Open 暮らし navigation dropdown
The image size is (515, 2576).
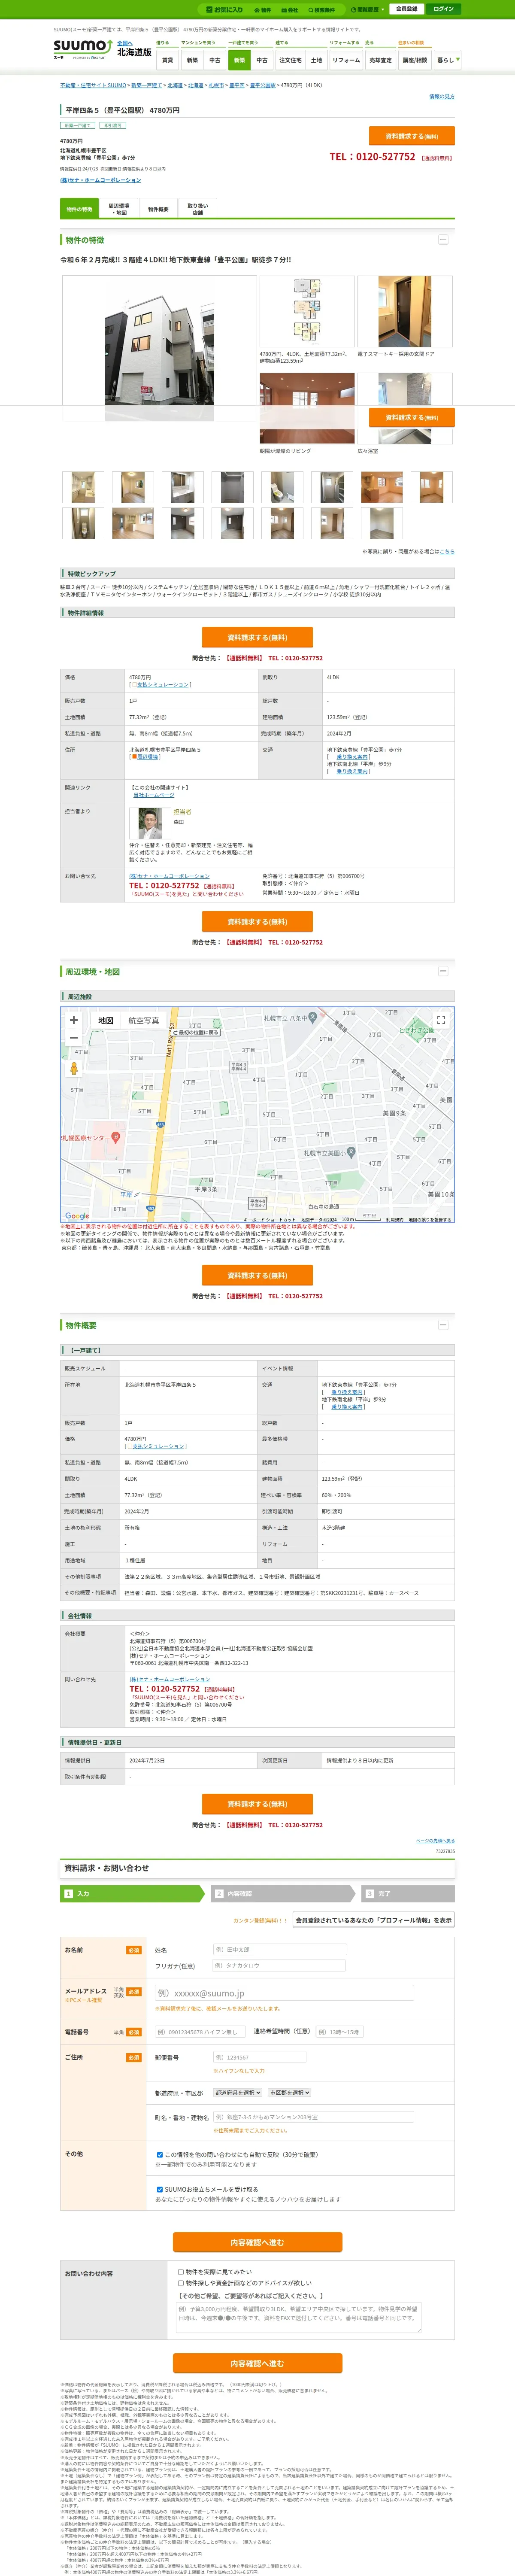[x=447, y=60]
